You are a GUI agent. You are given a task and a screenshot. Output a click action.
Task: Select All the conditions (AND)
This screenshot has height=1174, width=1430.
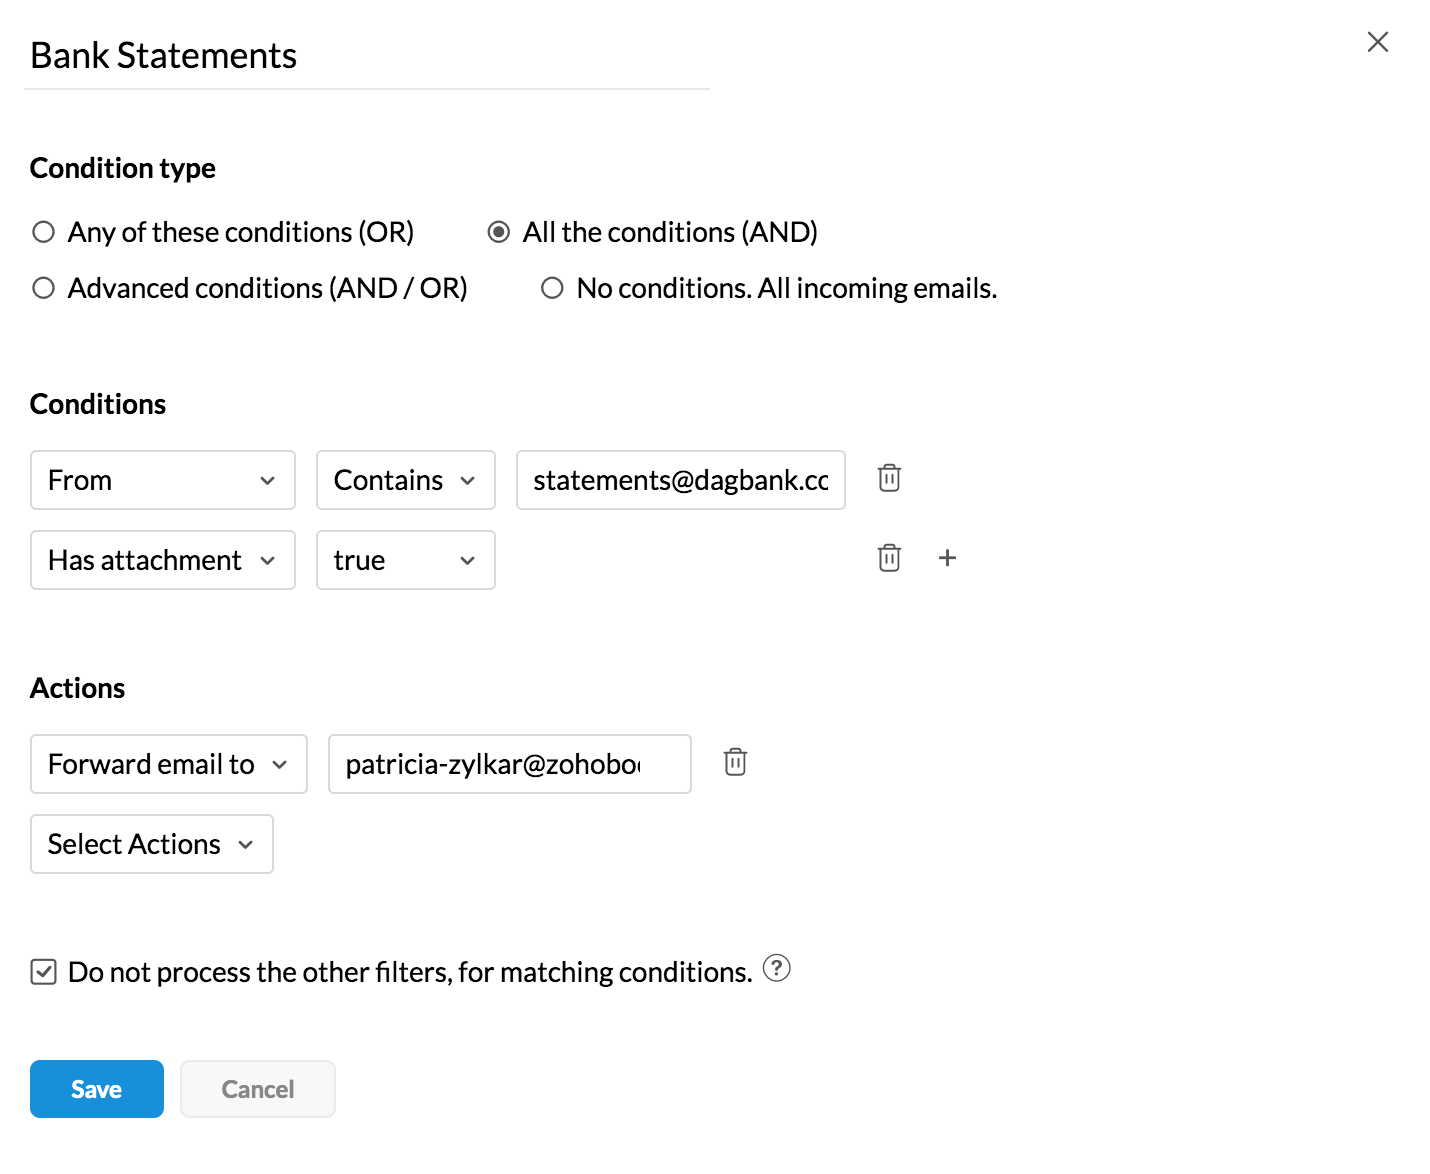tap(498, 232)
